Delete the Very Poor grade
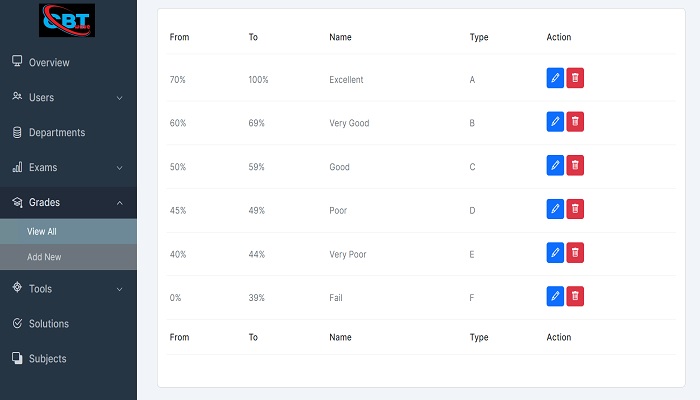 pos(575,253)
